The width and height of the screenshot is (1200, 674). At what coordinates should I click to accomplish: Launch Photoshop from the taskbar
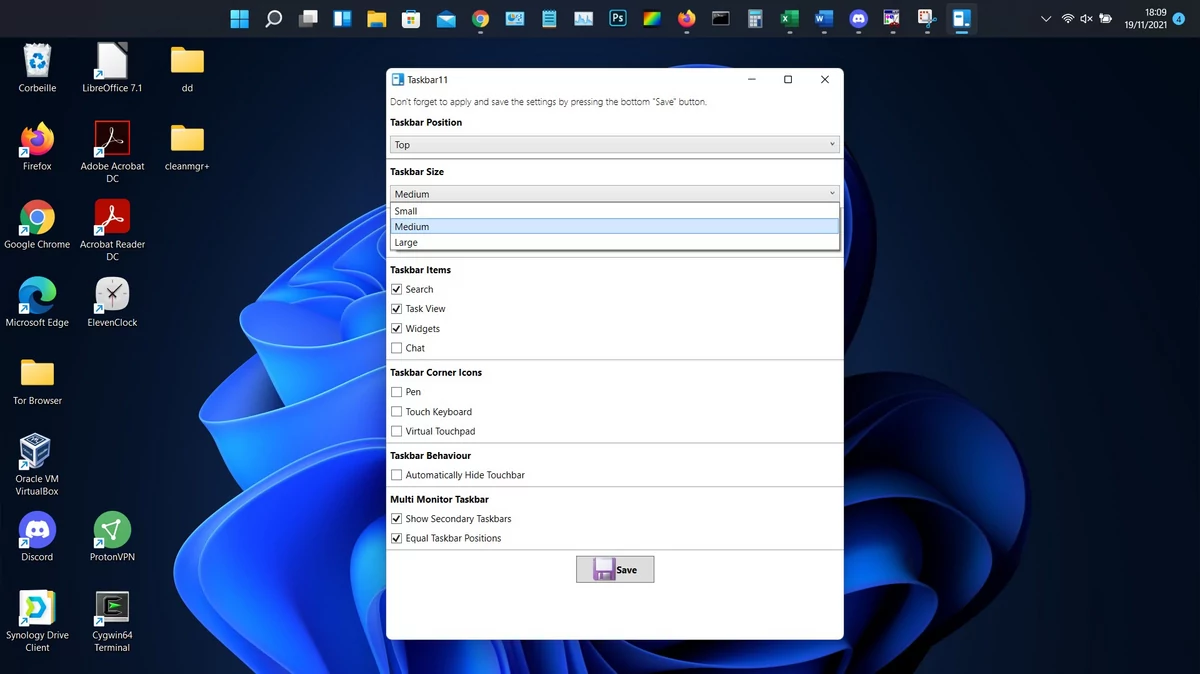(x=618, y=18)
